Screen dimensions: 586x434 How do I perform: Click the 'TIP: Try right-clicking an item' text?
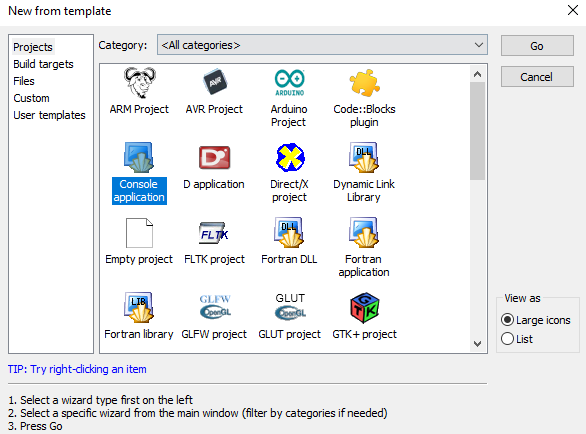click(x=77, y=369)
